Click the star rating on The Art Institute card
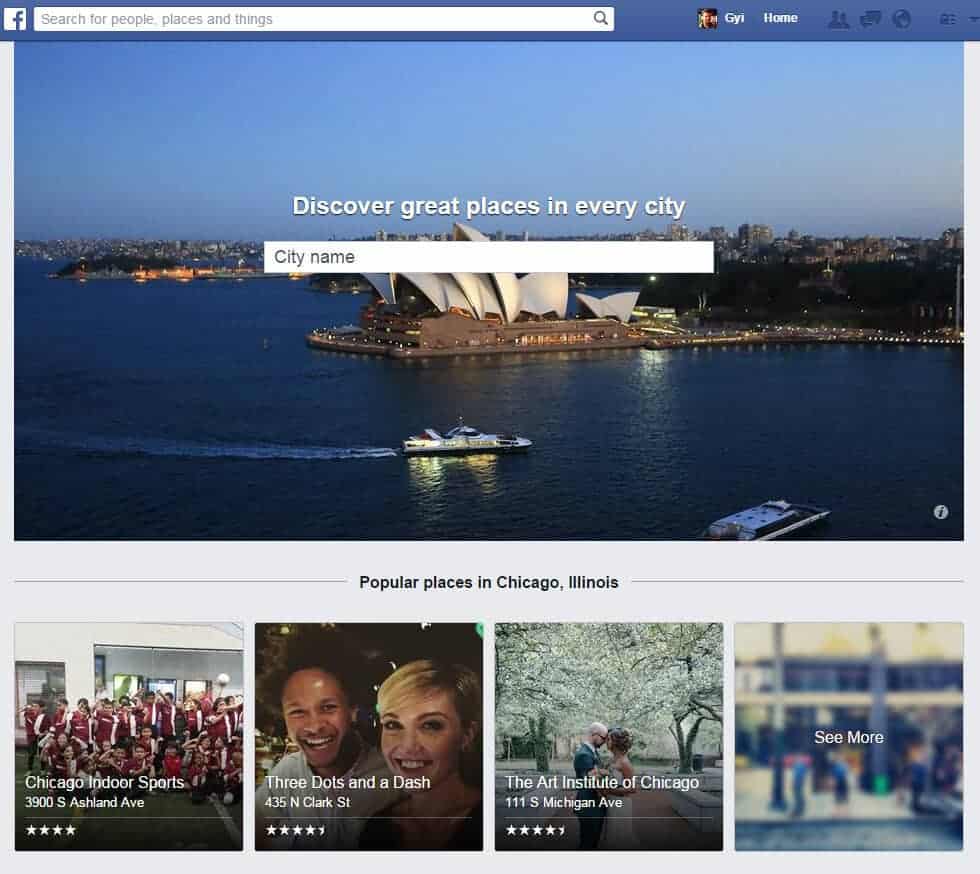 pos(536,830)
